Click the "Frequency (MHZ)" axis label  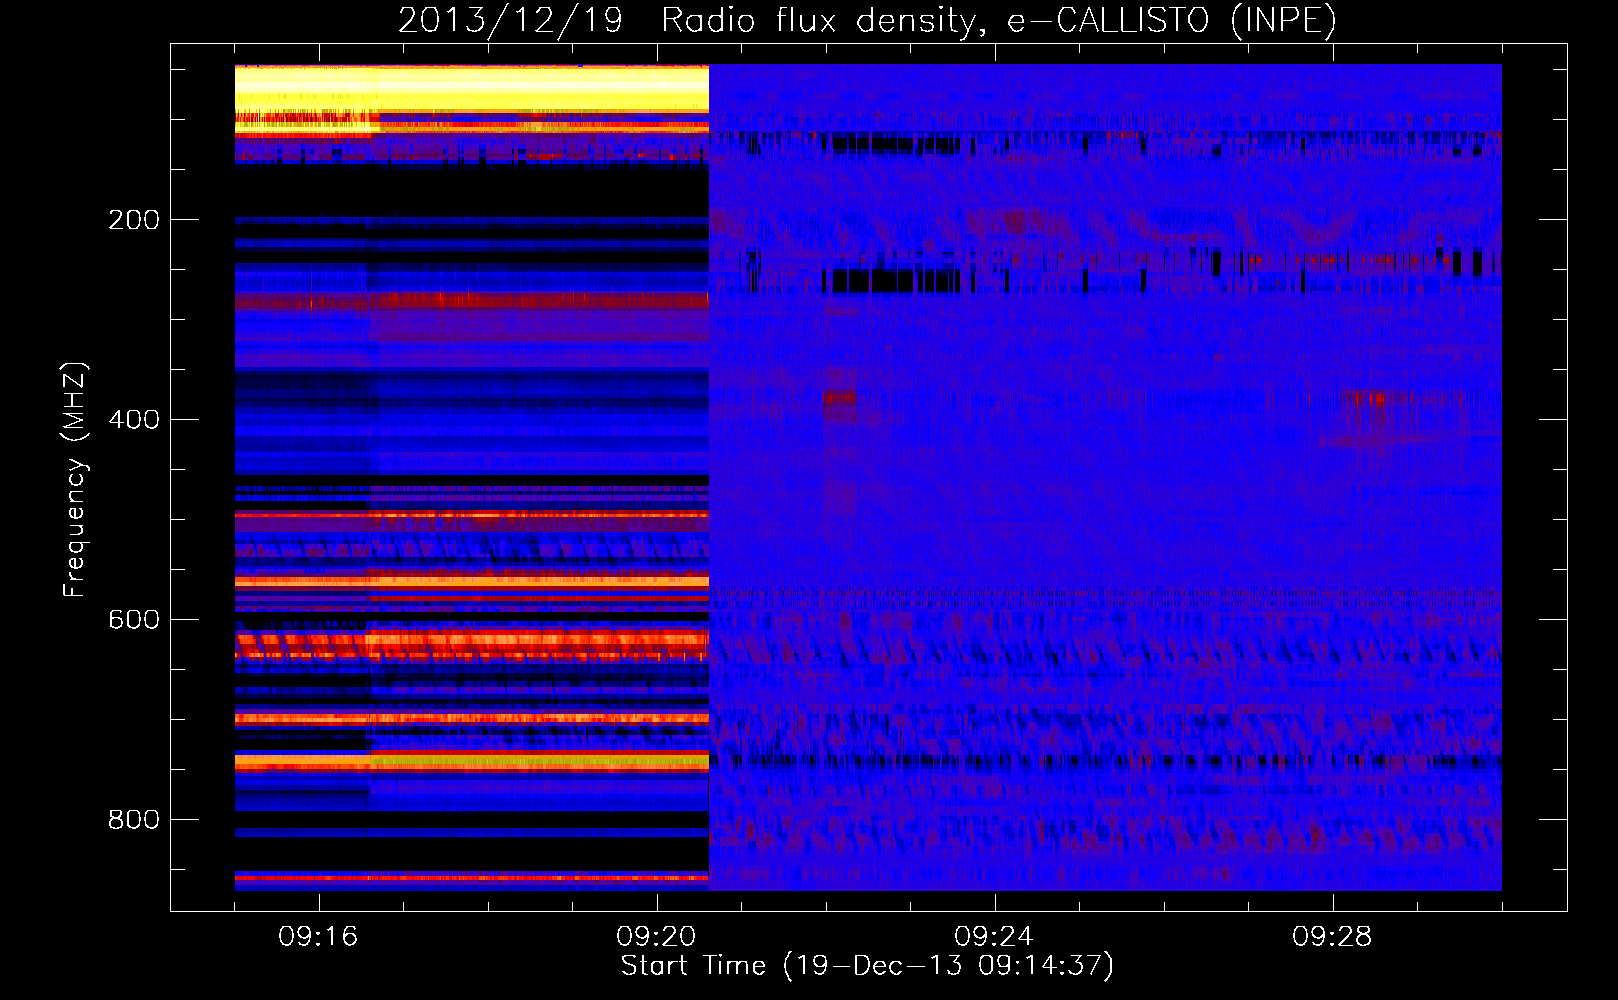point(75,480)
